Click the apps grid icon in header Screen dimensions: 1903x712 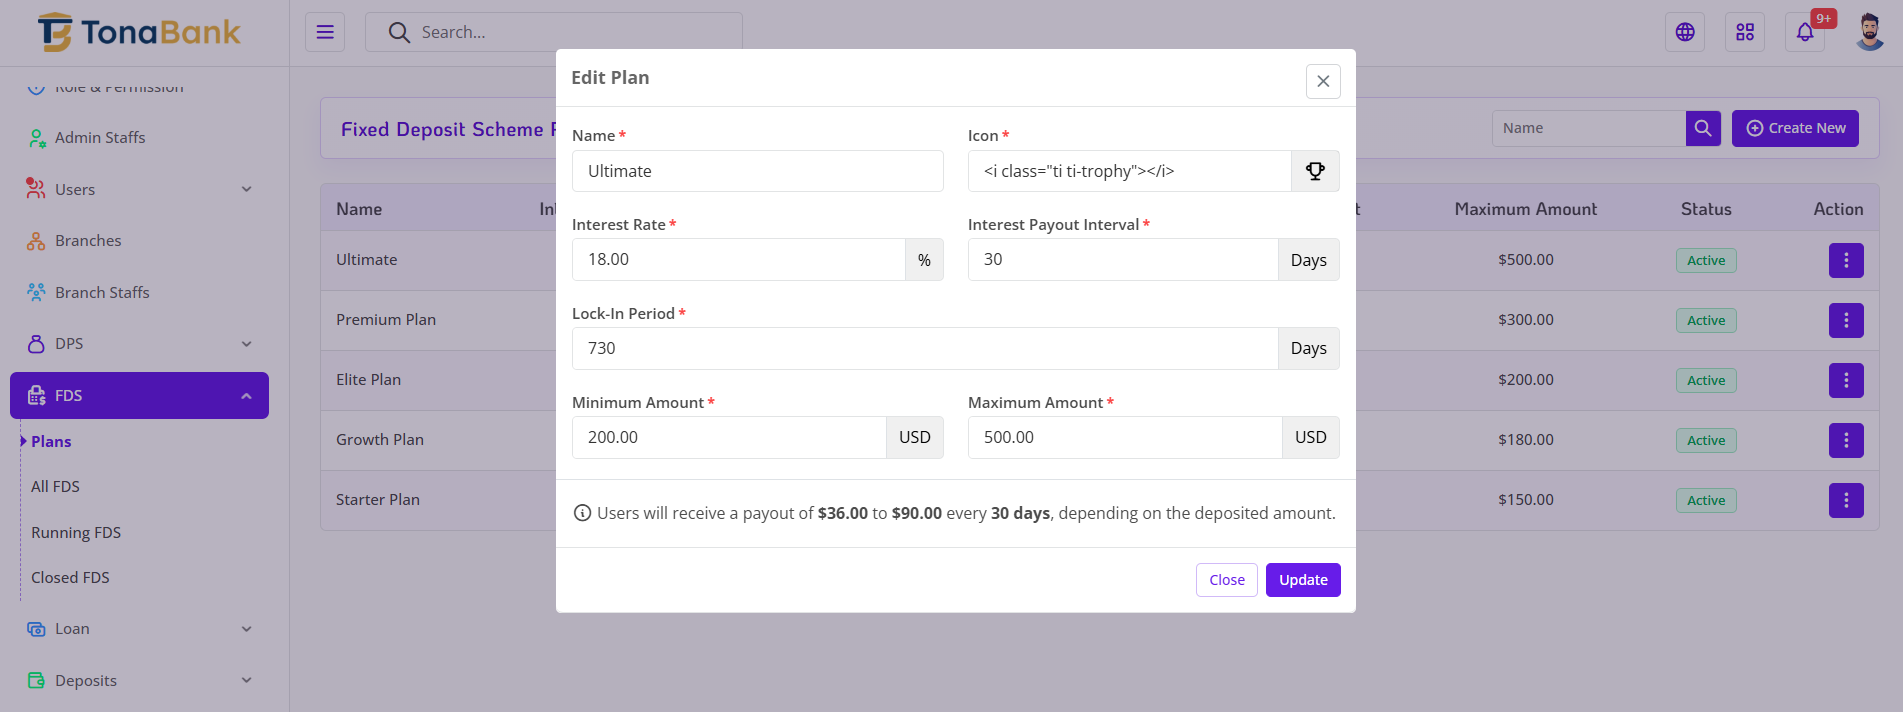[1745, 32]
